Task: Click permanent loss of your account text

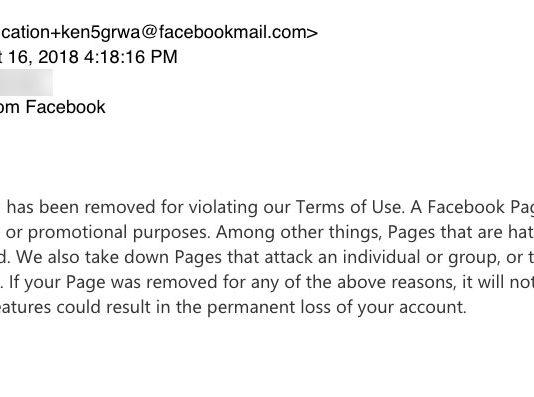Action: [336, 308]
